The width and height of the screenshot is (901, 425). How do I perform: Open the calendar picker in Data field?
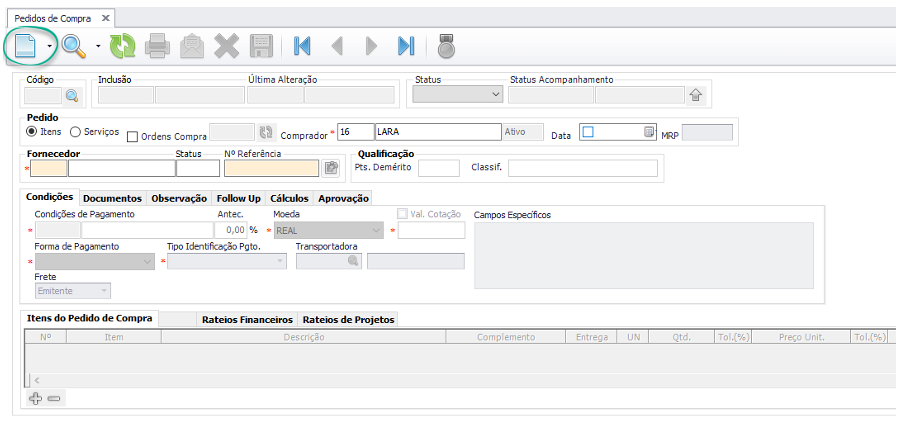[648, 132]
